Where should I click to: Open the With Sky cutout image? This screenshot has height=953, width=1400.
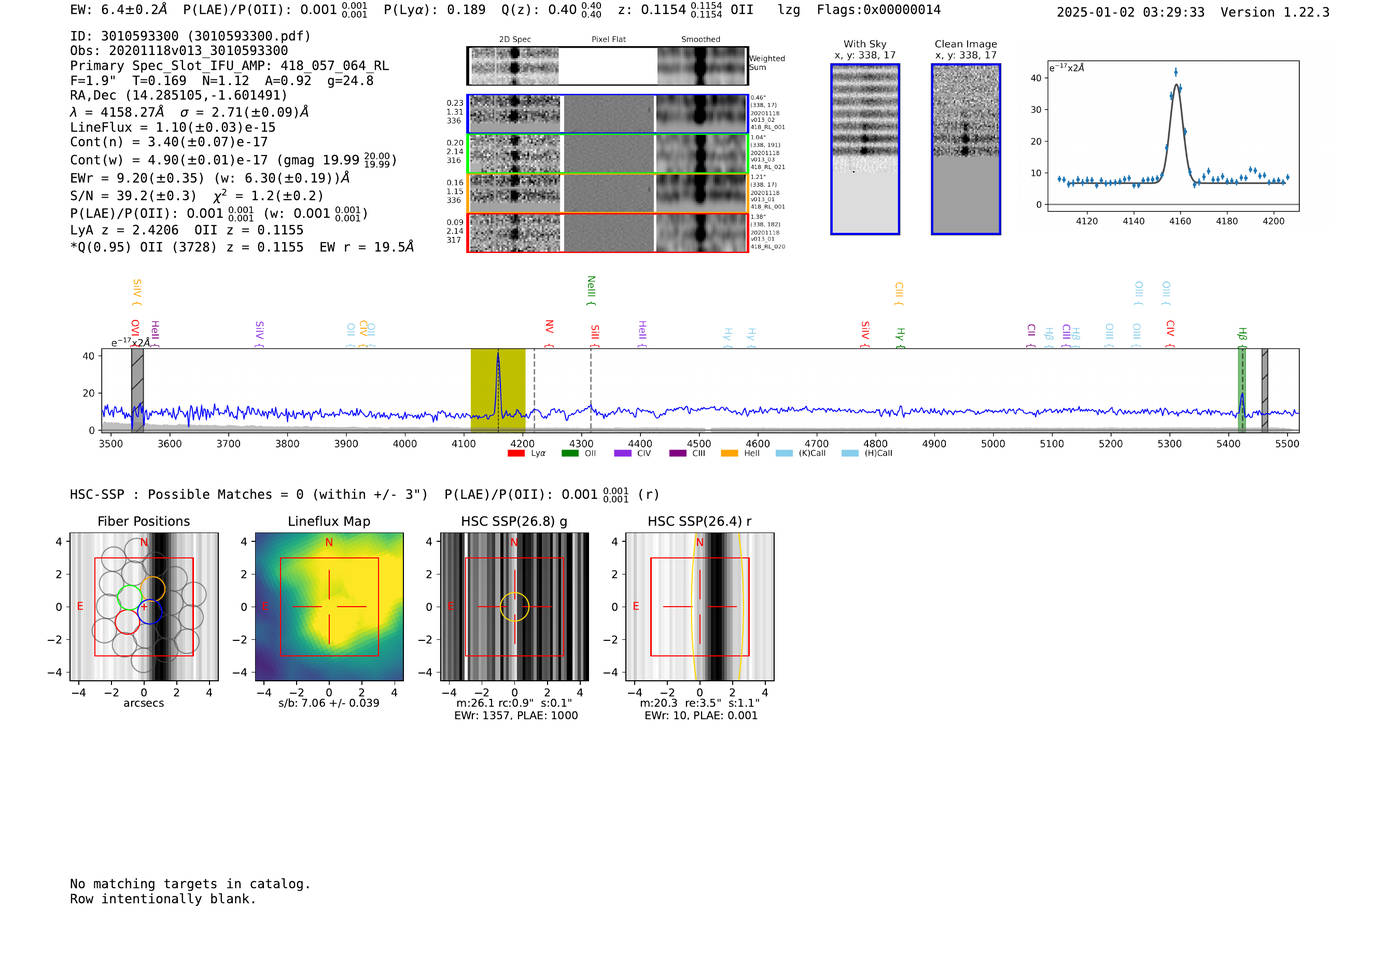[x=865, y=149]
